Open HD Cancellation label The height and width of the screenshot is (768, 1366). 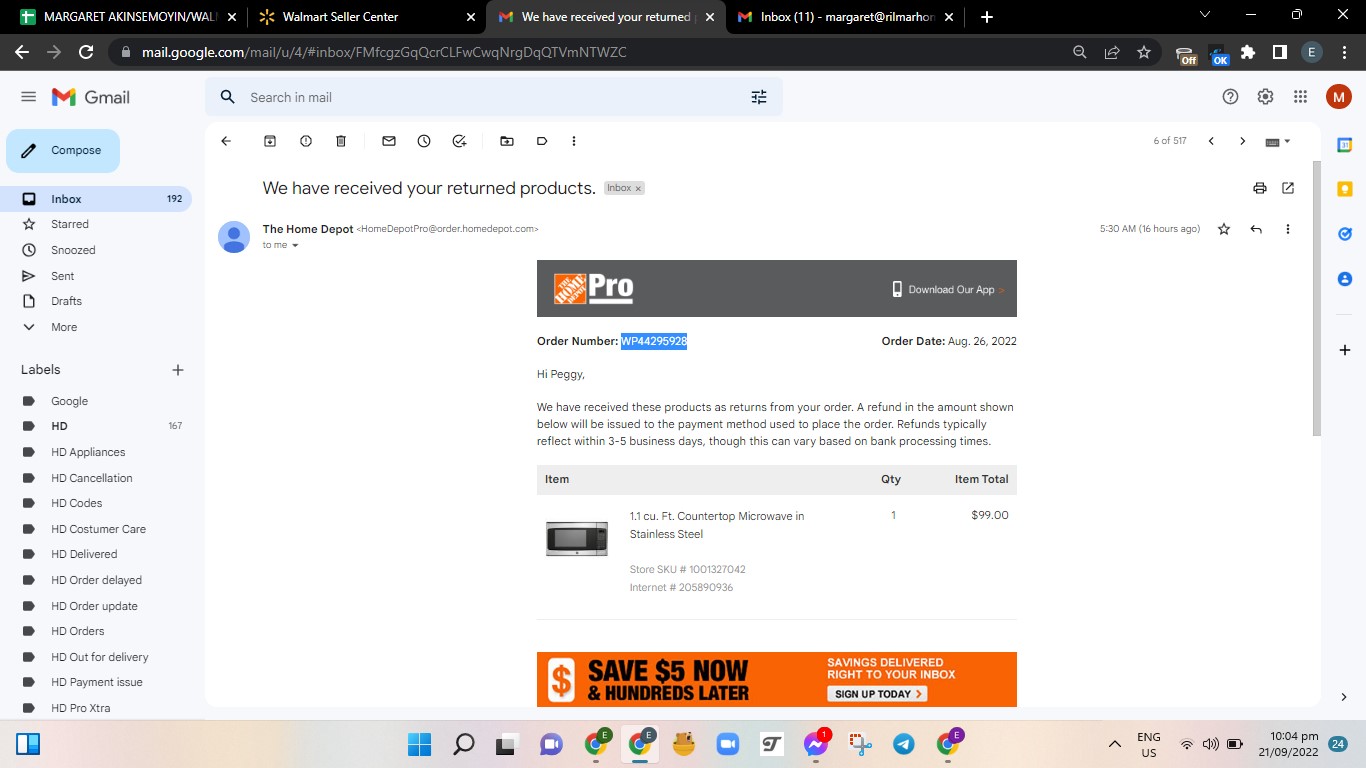[96, 478]
